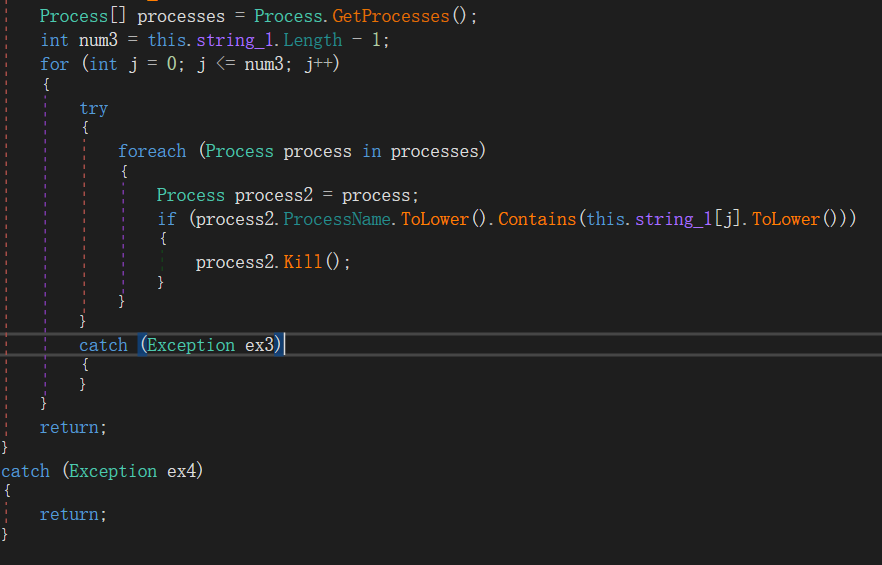Click the Contains method name
882x565 pixels.
[x=537, y=219]
